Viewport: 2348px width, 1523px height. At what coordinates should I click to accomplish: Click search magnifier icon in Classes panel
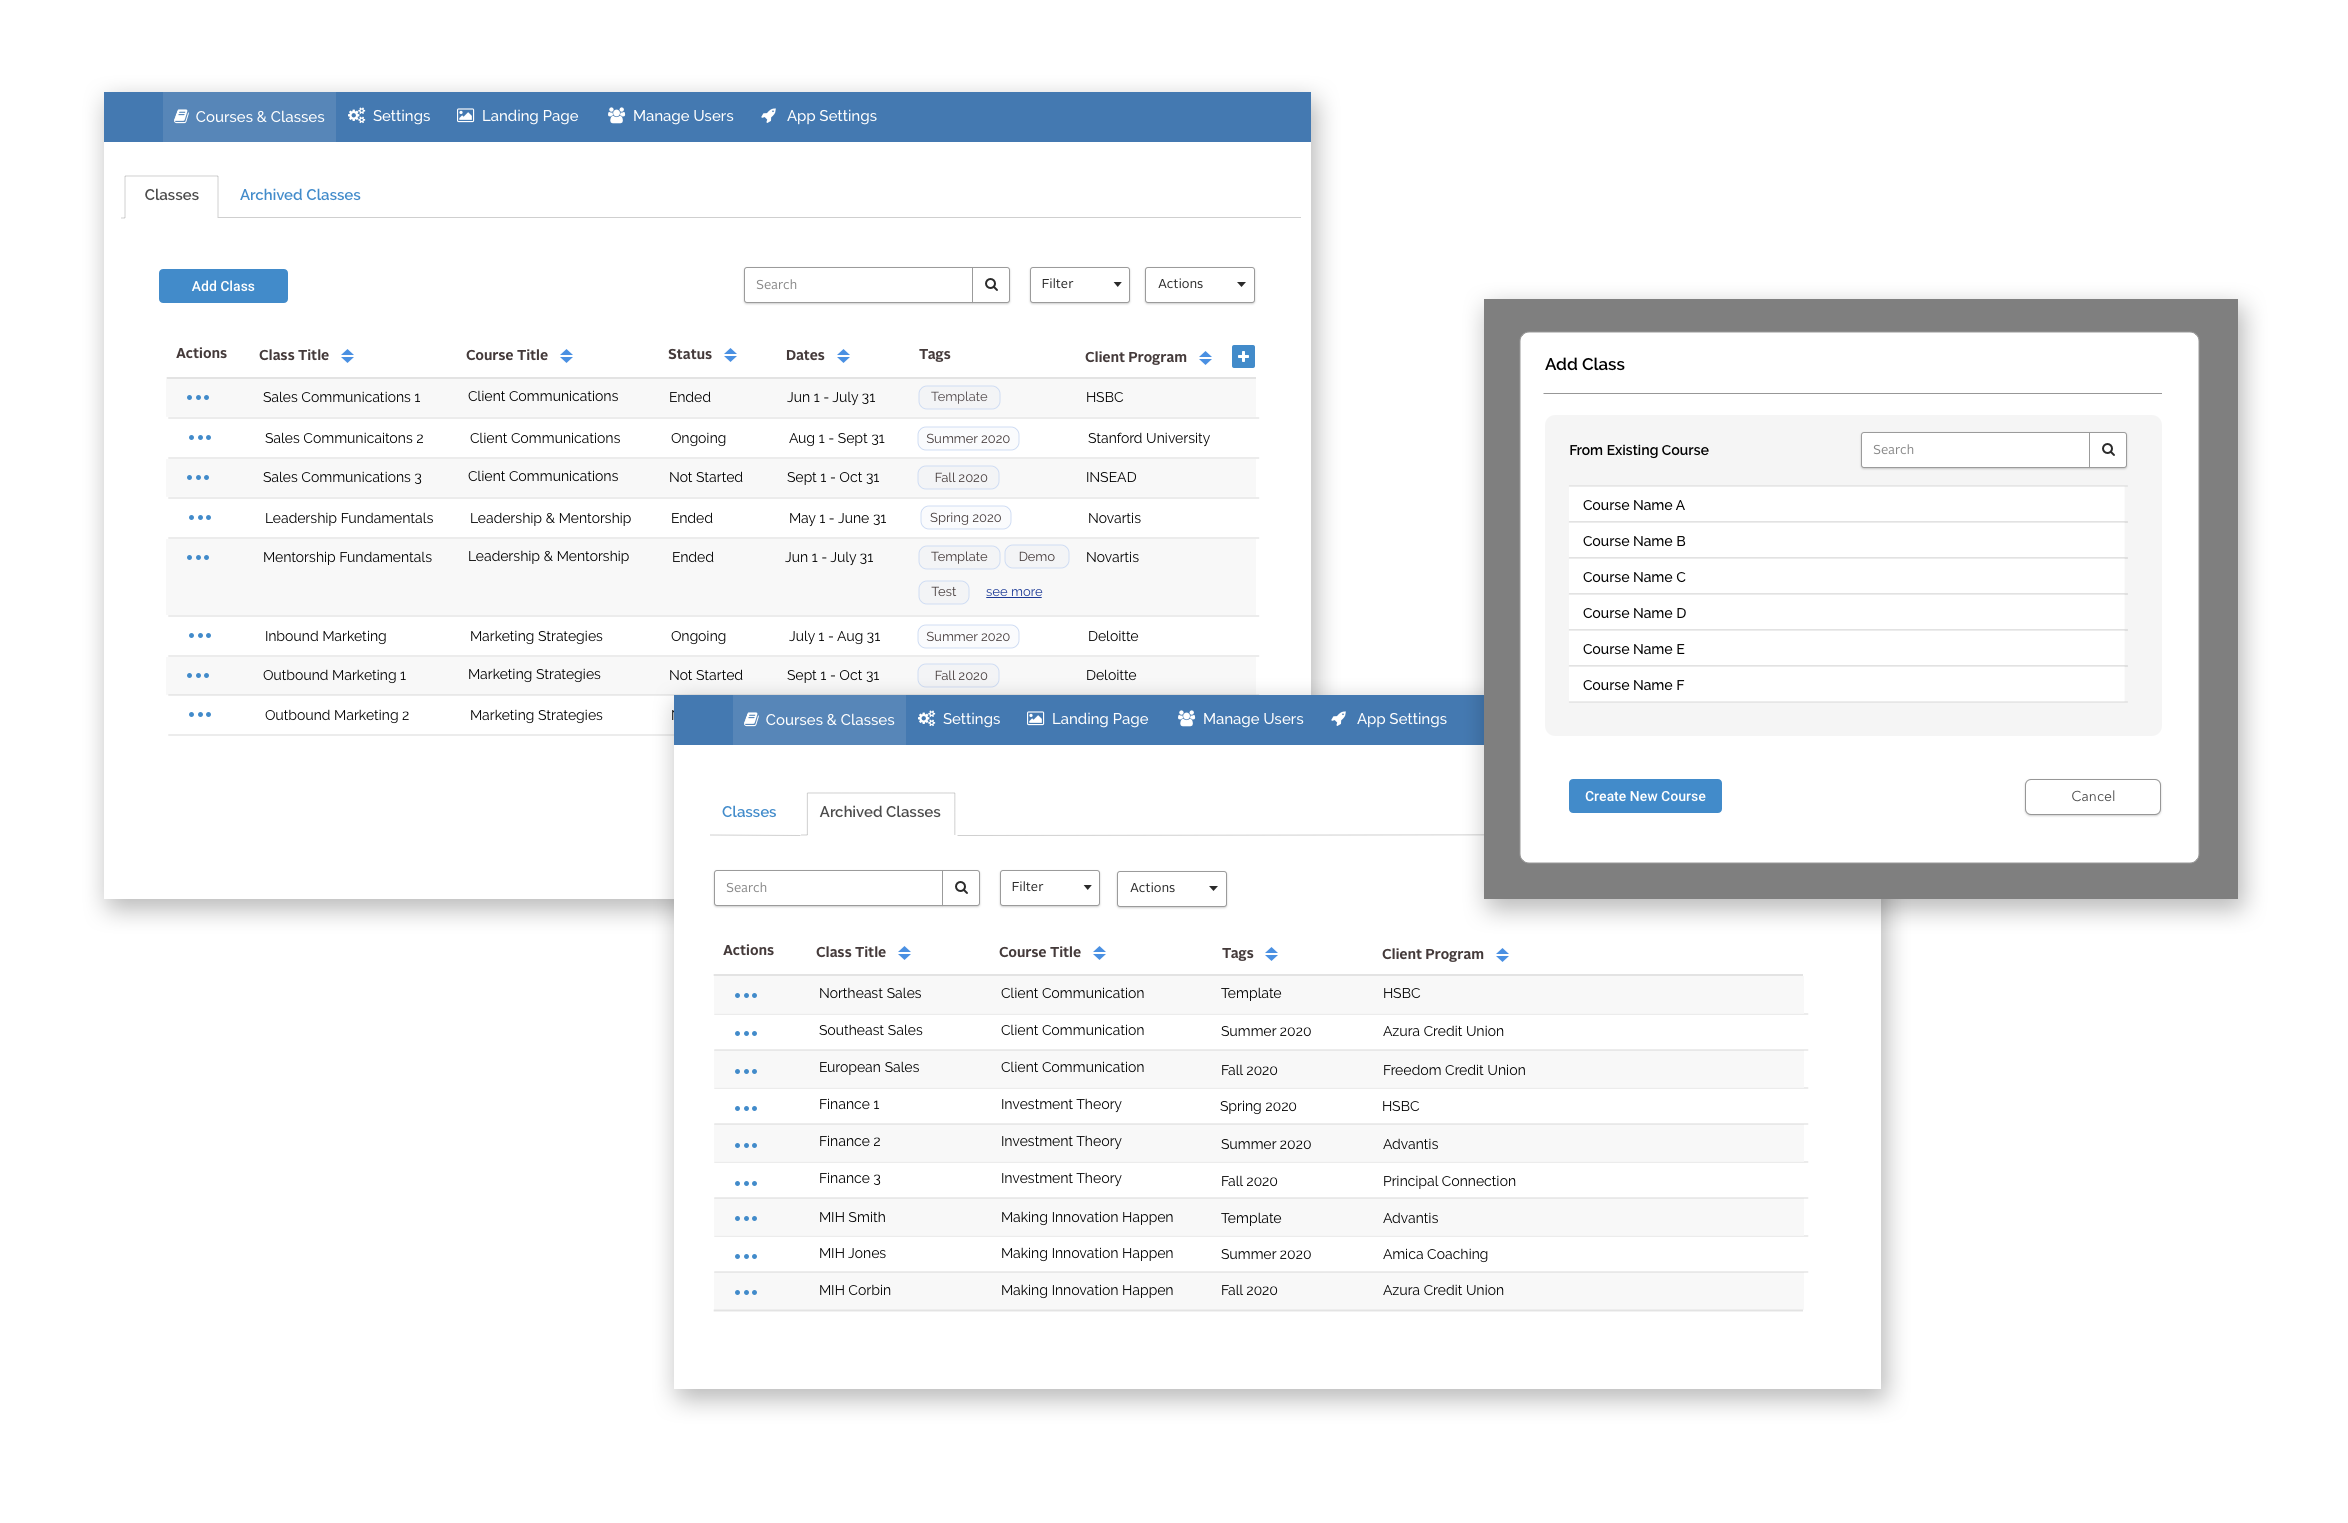pos(990,285)
